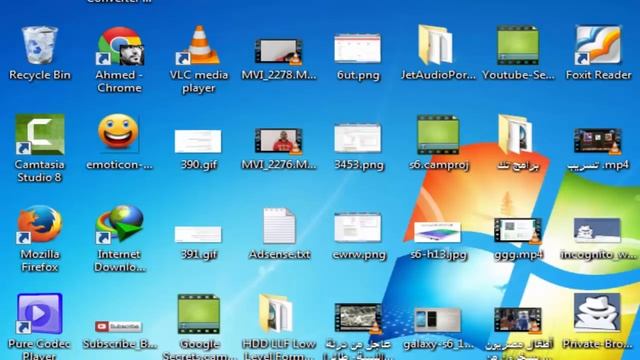
Task: Launch the Foxit Reader shortcut
Action: click(x=598, y=45)
